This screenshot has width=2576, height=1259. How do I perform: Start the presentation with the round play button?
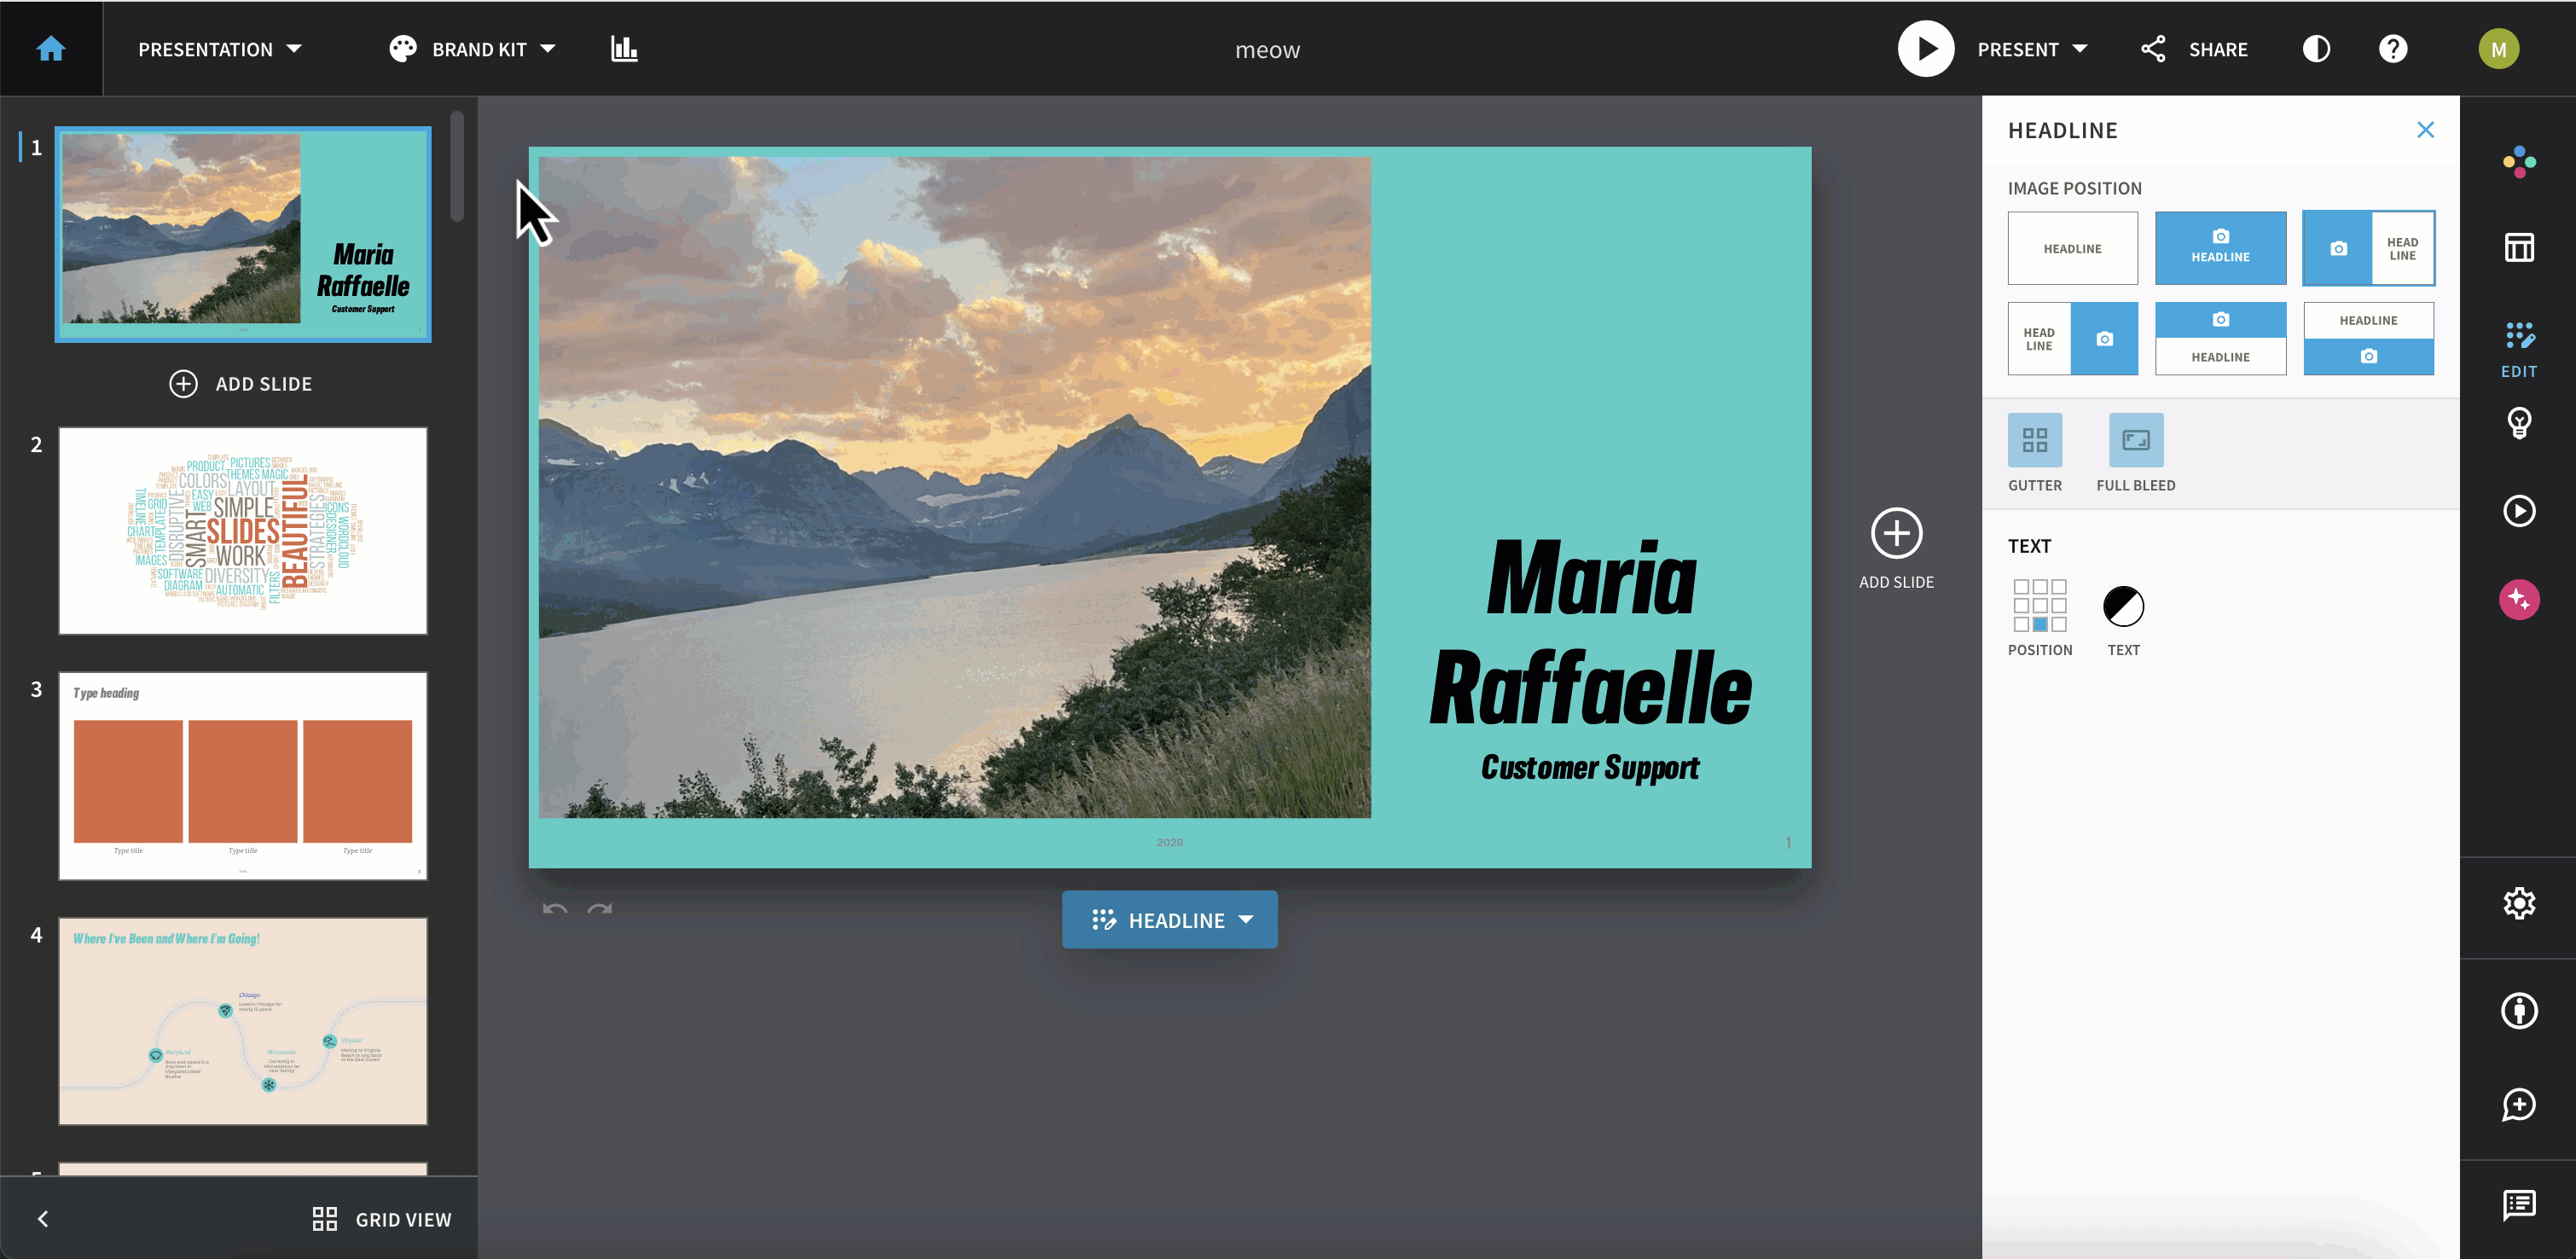pyautogui.click(x=1925, y=49)
